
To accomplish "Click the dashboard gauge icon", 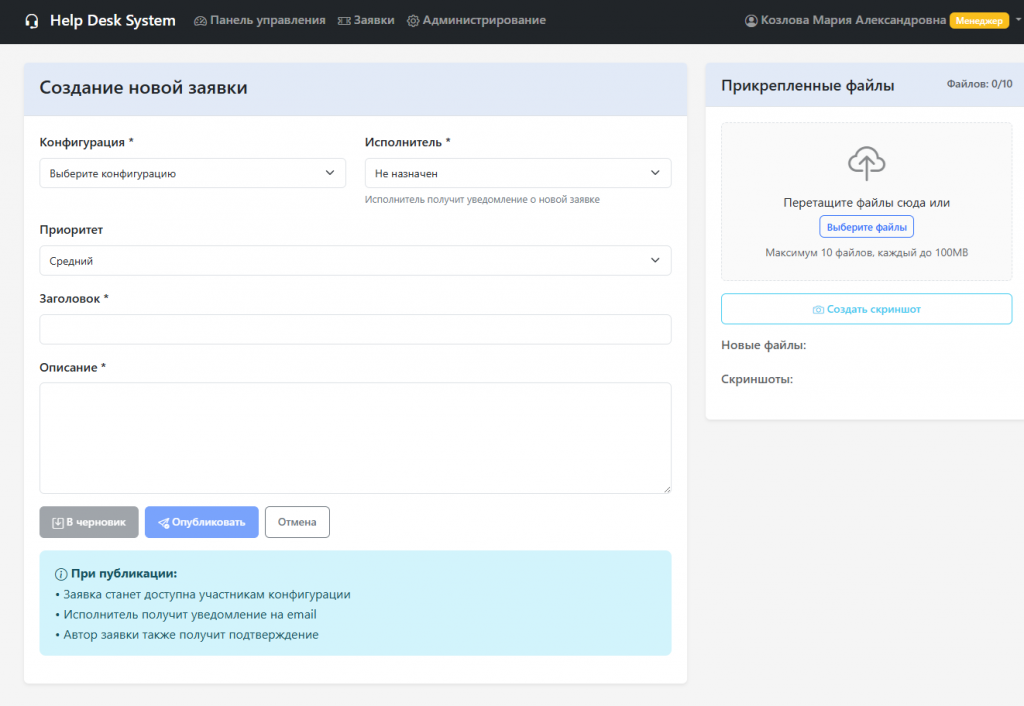I will (x=200, y=21).
